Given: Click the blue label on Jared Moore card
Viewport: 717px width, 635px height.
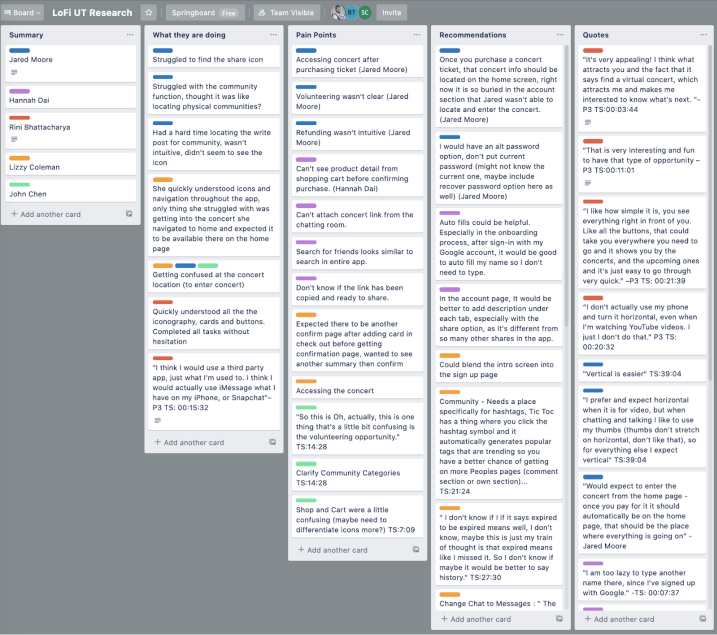Looking at the screenshot, I should 19,50.
